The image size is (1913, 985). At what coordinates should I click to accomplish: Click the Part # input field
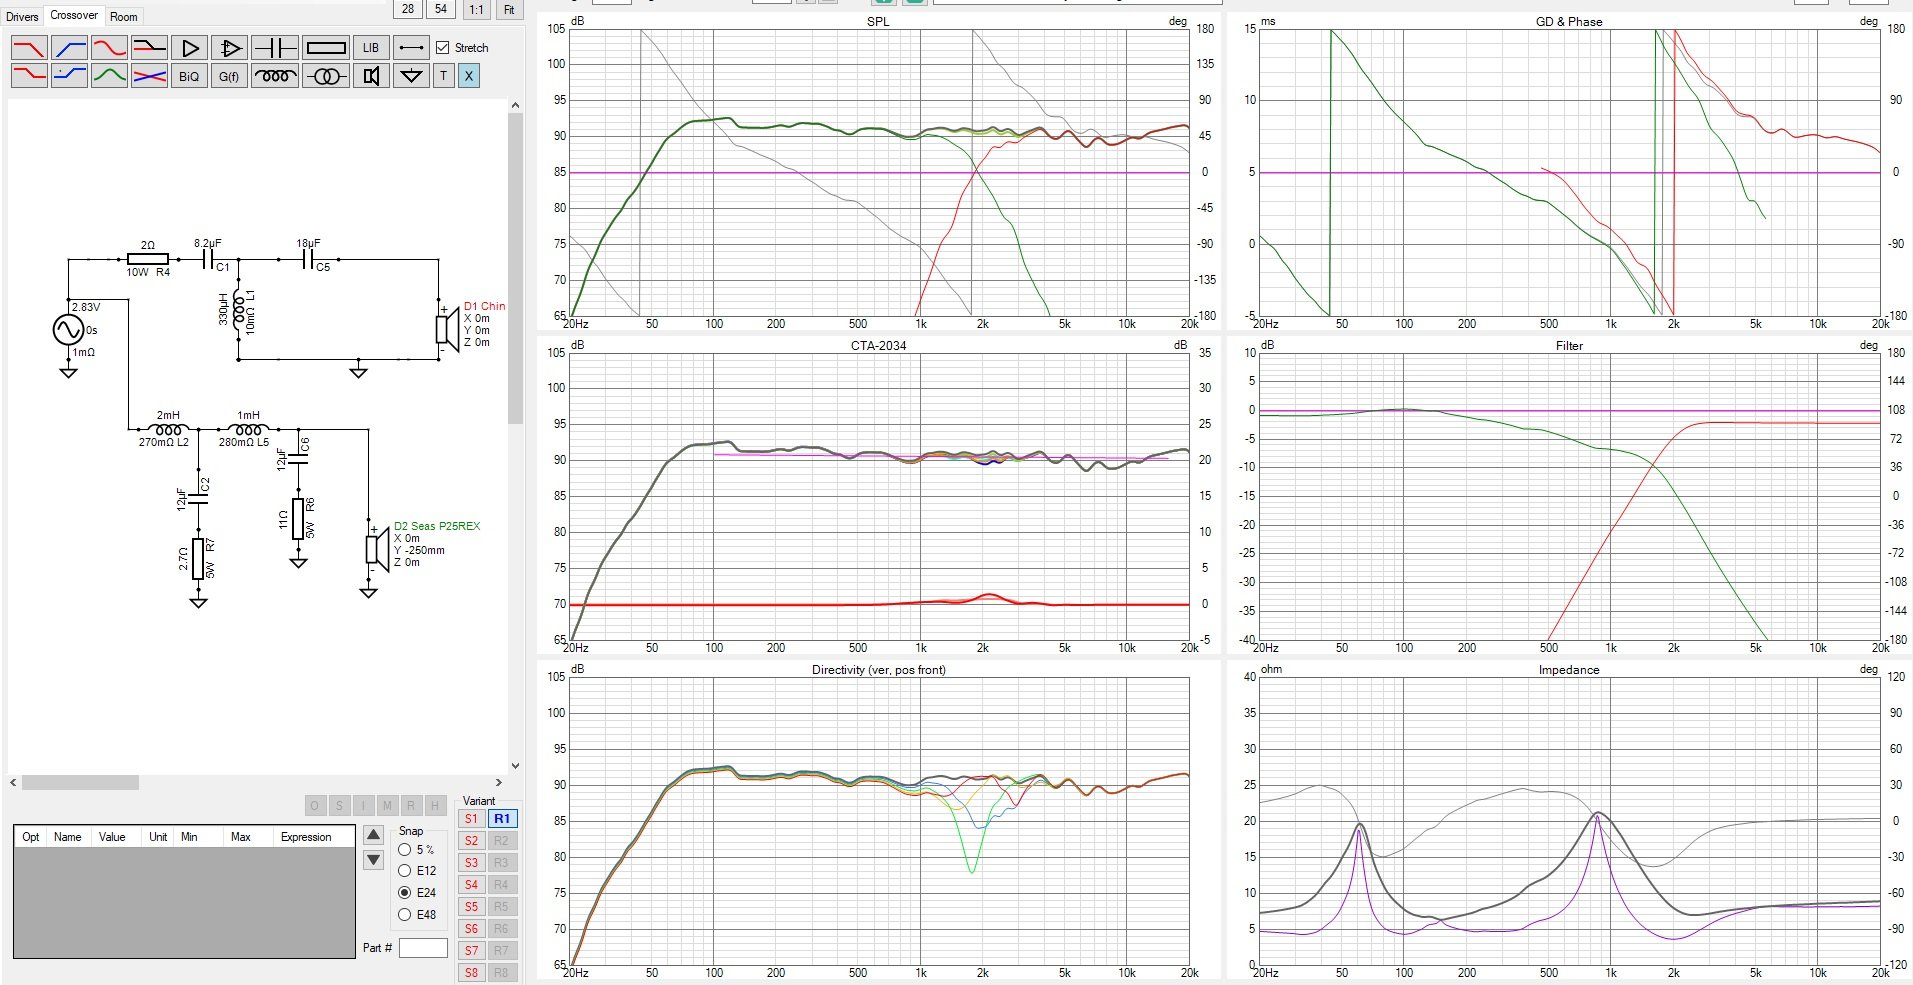click(x=423, y=947)
